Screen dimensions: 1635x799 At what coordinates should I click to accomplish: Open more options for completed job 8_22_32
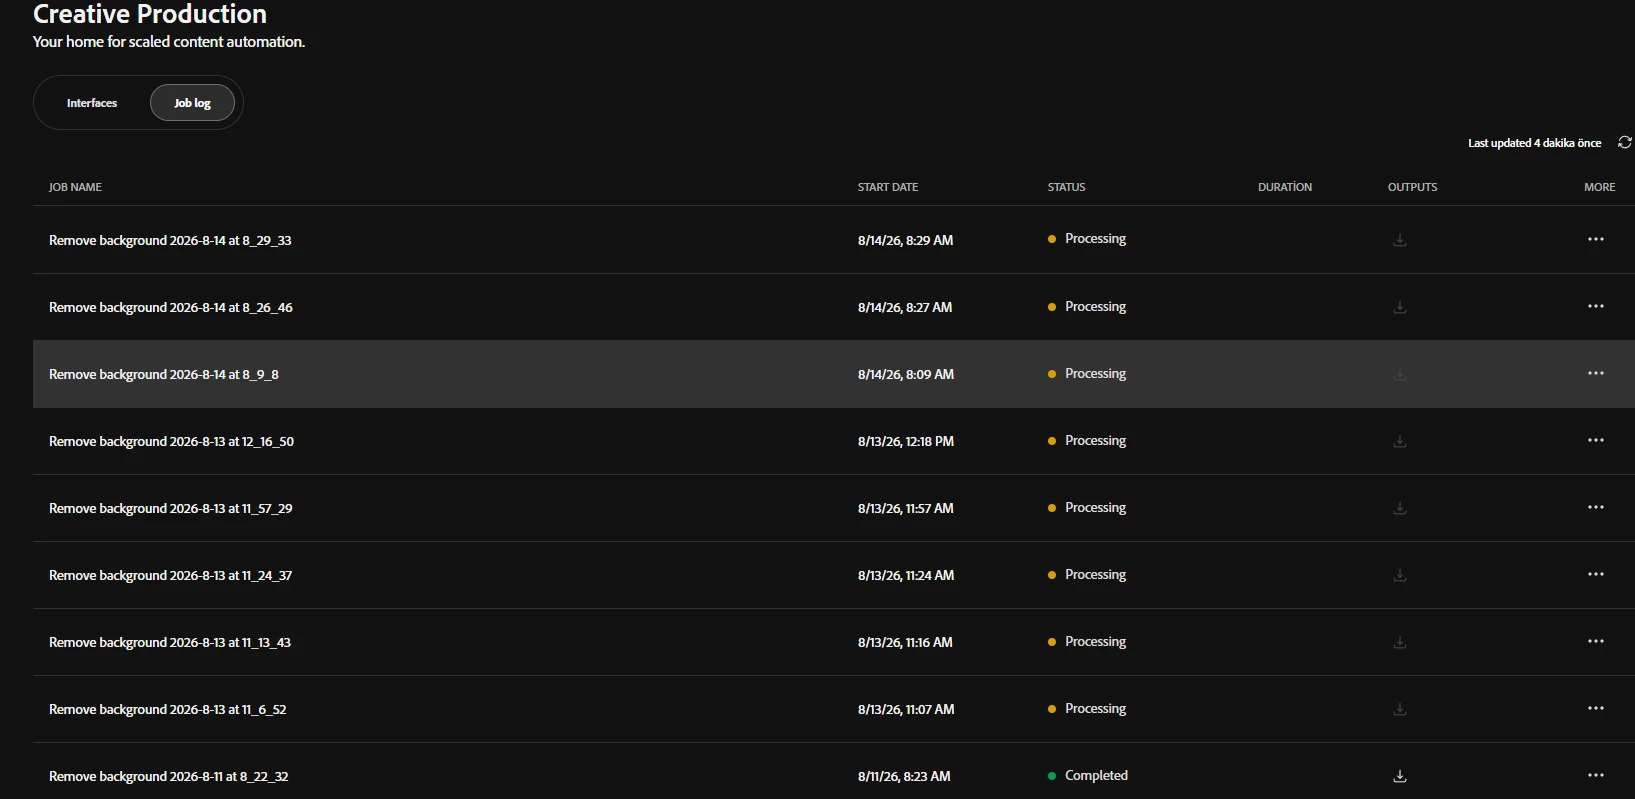[x=1596, y=775]
